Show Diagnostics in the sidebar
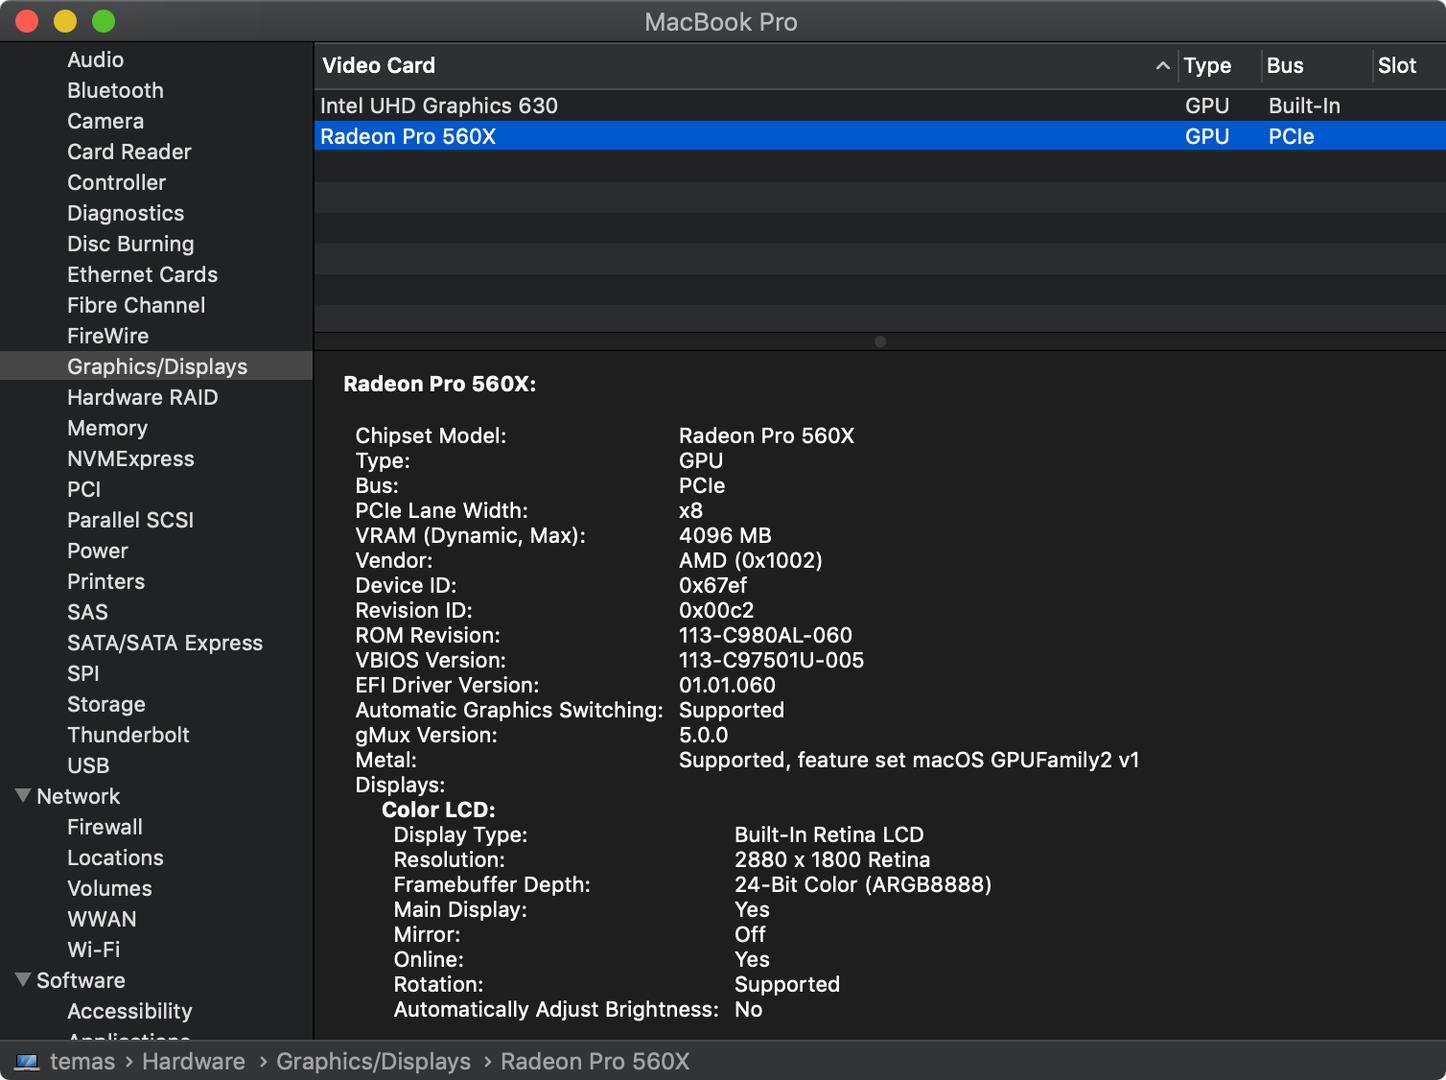 (125, 214)
